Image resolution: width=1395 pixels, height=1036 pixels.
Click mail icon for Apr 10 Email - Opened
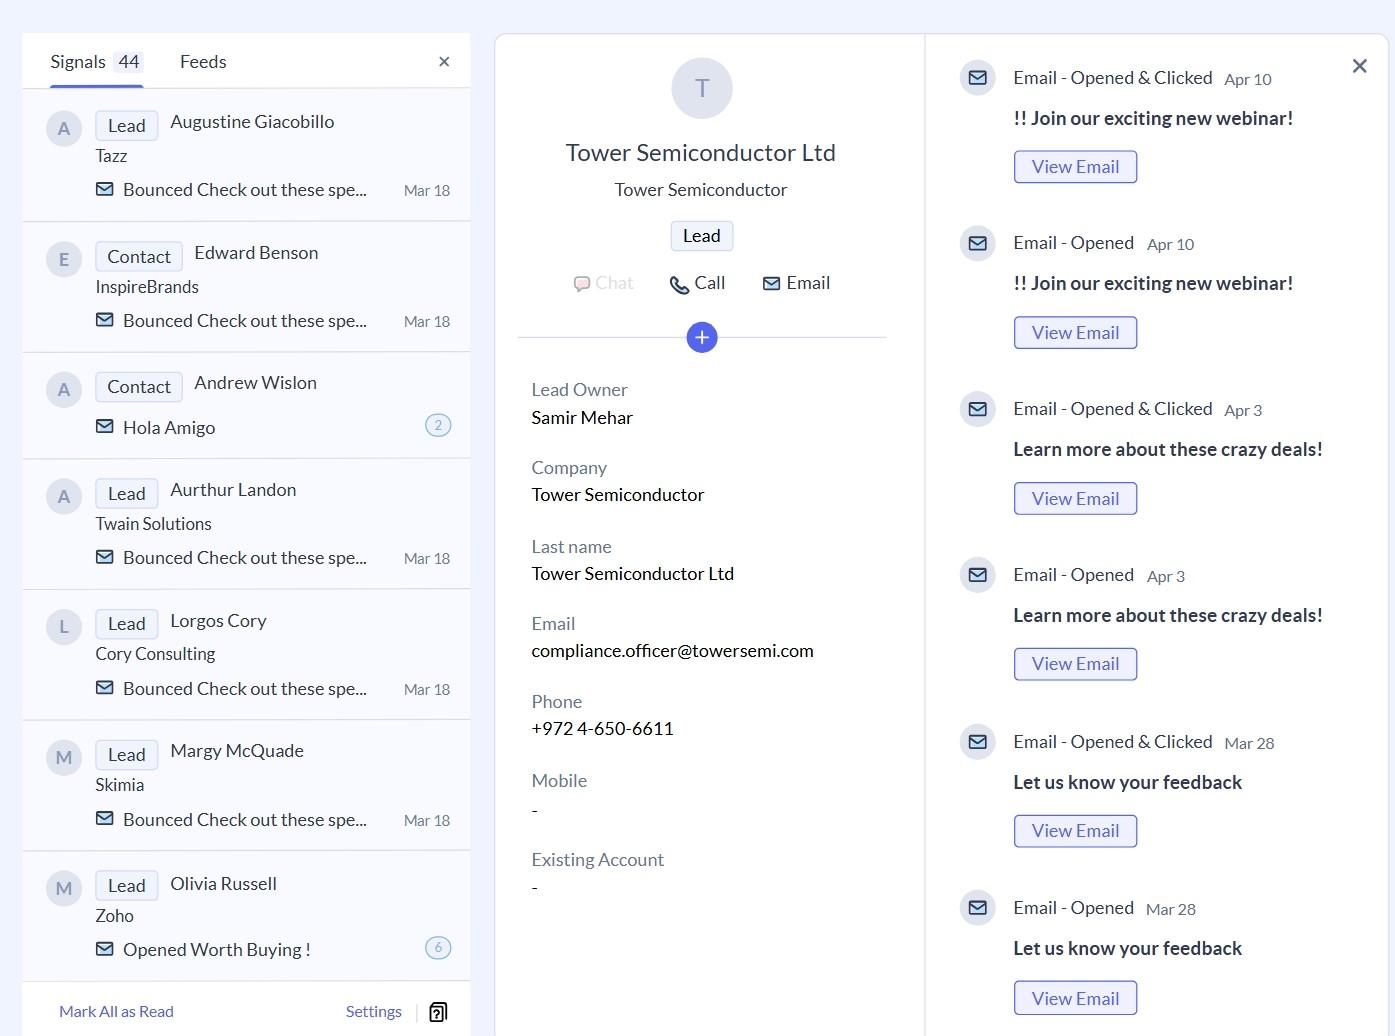click(x=978, y=243)
